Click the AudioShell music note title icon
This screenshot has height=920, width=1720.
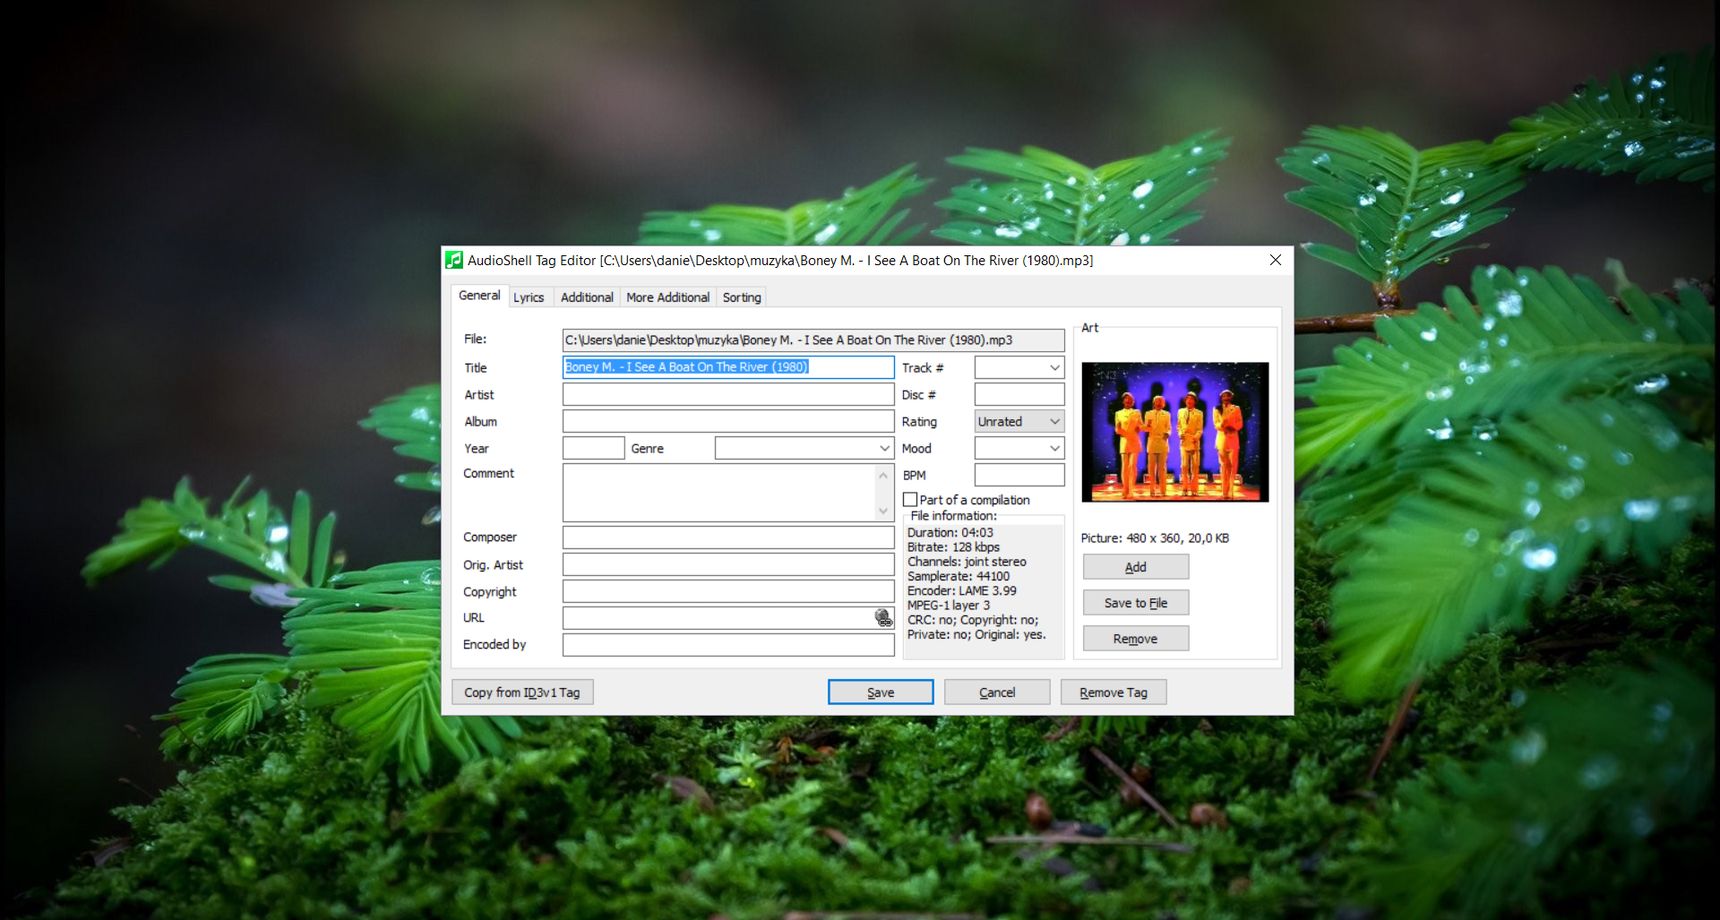454,260
